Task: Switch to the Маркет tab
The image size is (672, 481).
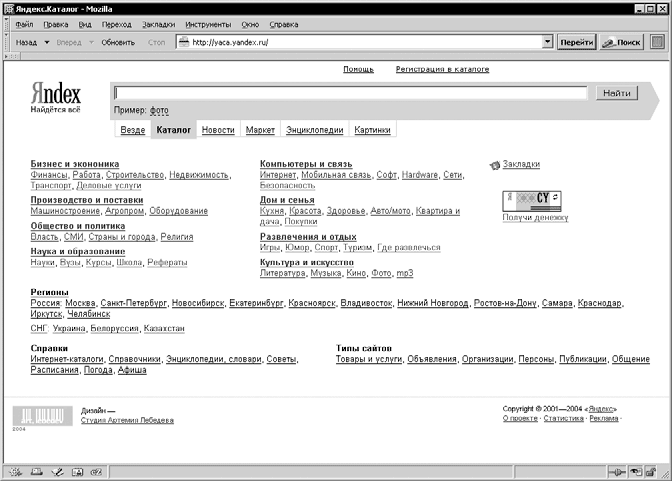Action: 260,130
